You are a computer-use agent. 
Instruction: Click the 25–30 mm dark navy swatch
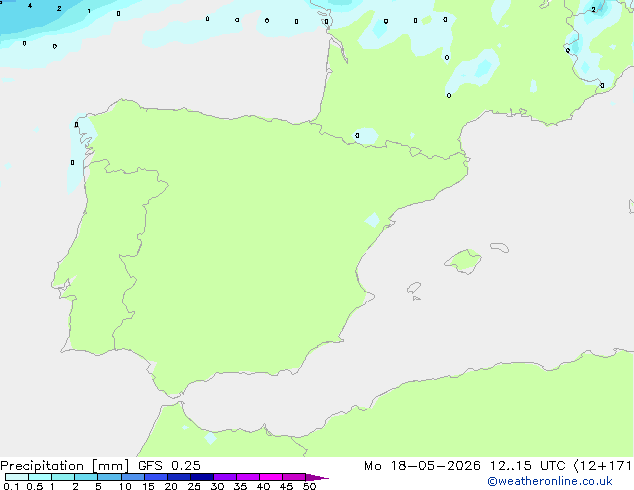click(202, 477)
